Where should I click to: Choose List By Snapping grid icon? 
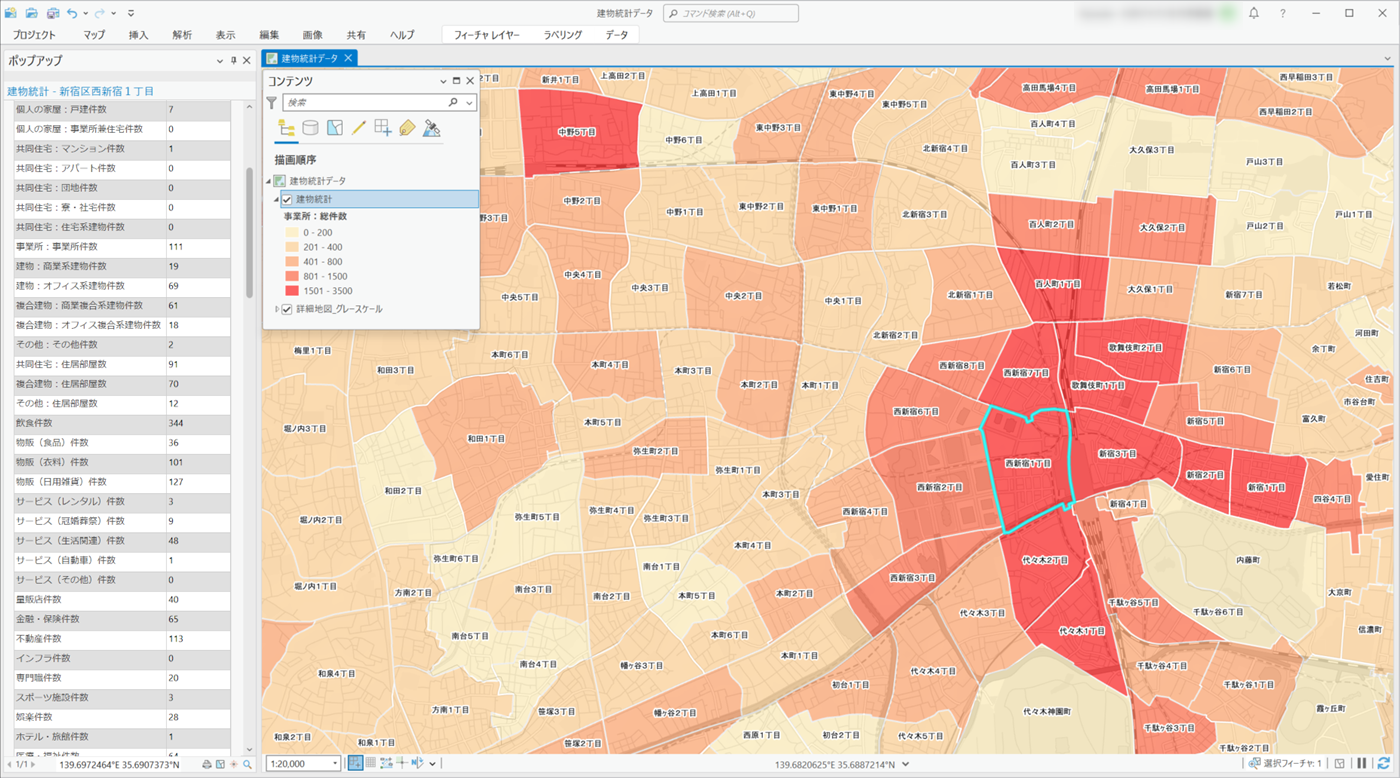(383, 128)
